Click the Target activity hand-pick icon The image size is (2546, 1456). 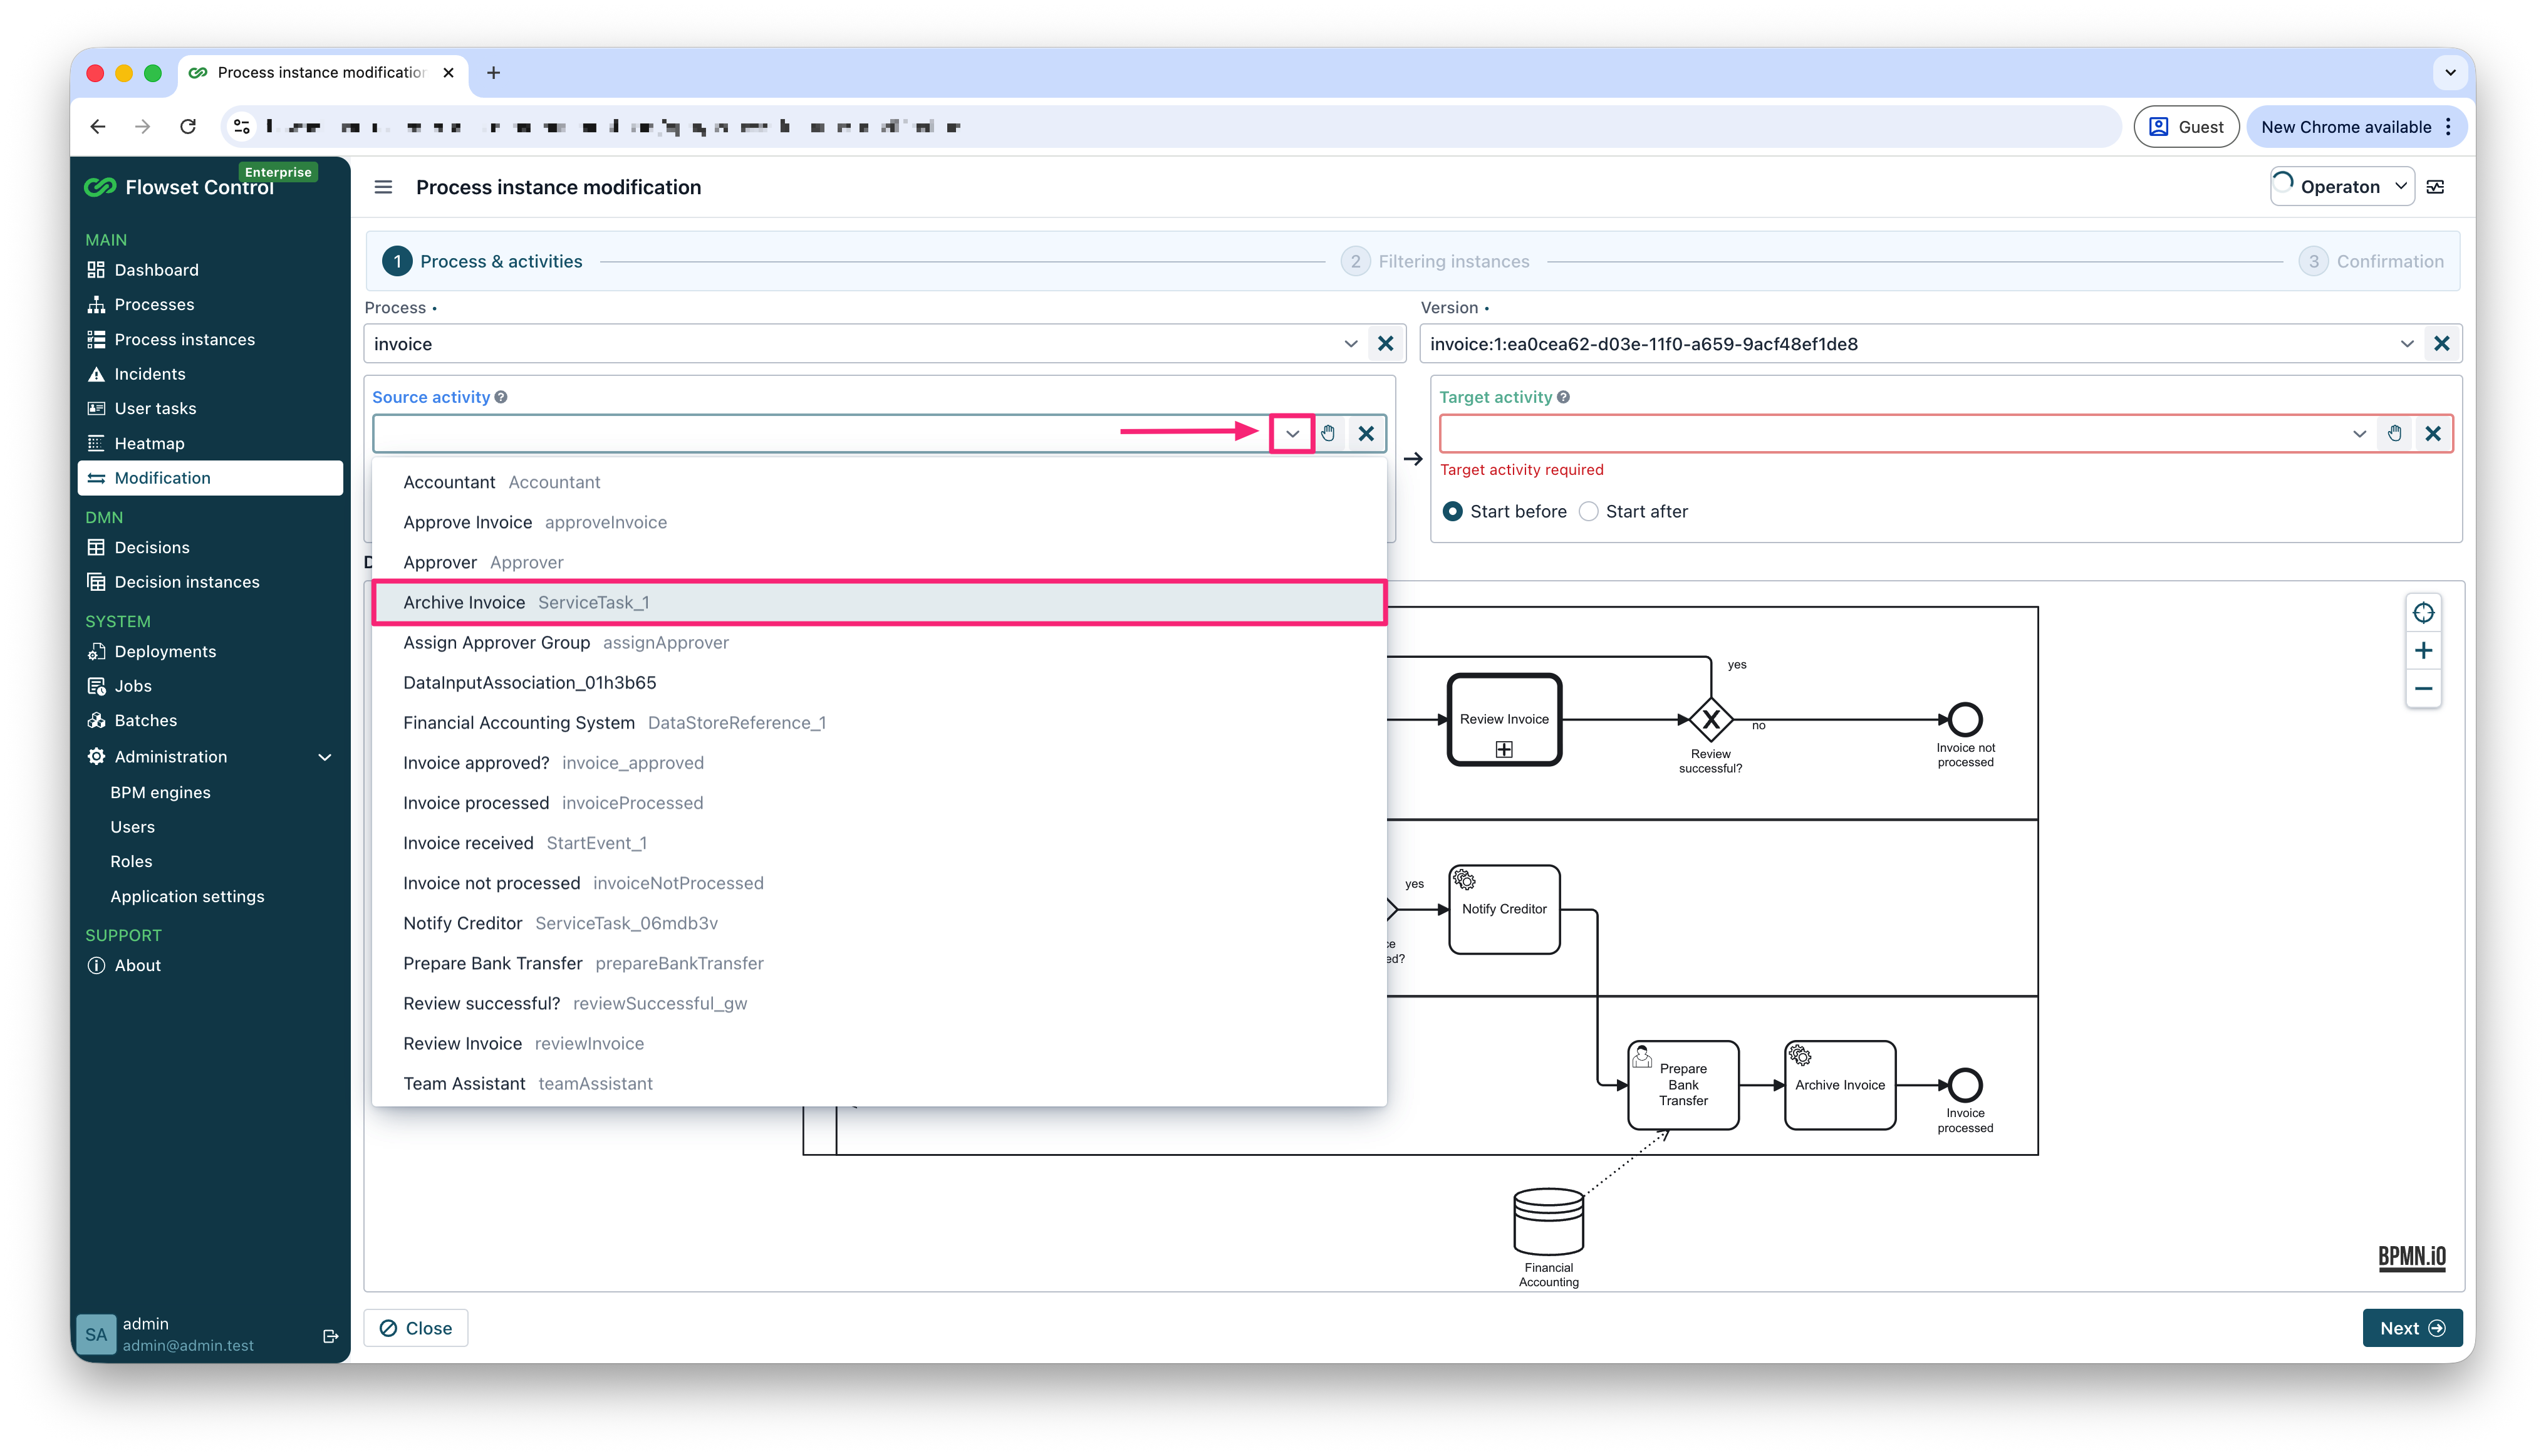click(x=2395, y=433)
